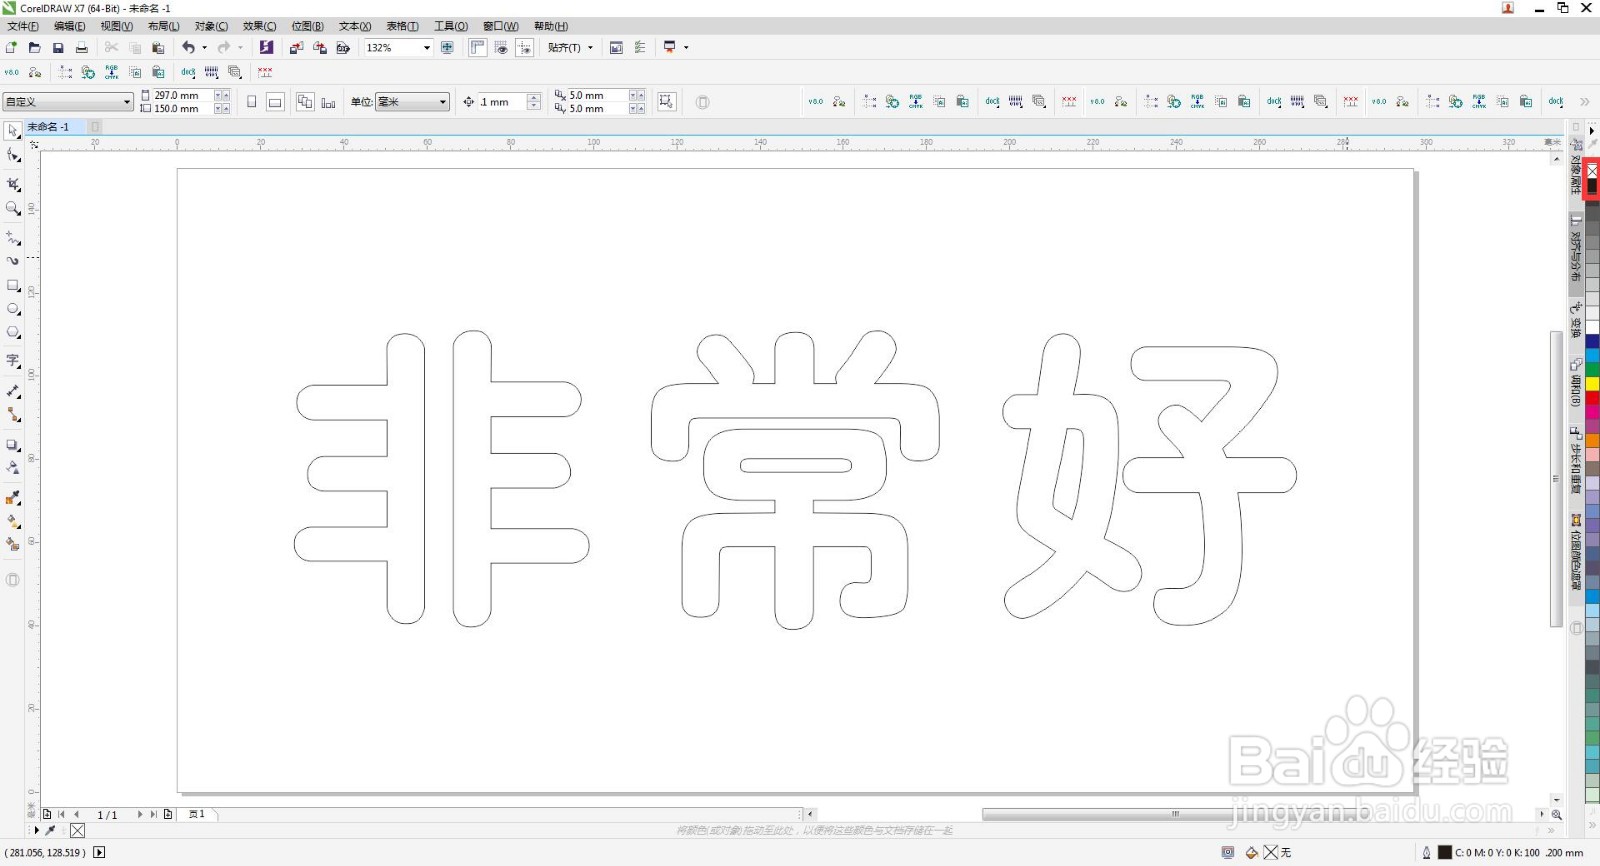Viewport: 1600px width, 866px height.
Task: Click the Open file icon
Action: click(34, 47)
